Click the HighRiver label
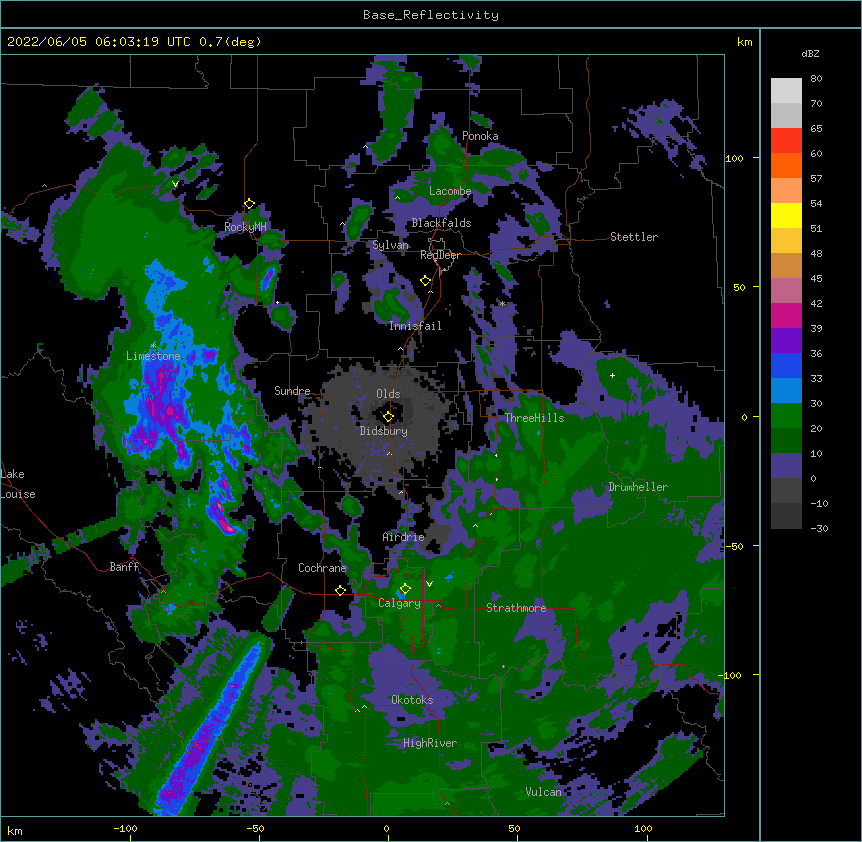Viewport: 862px width, 842px height. point(430,743)
